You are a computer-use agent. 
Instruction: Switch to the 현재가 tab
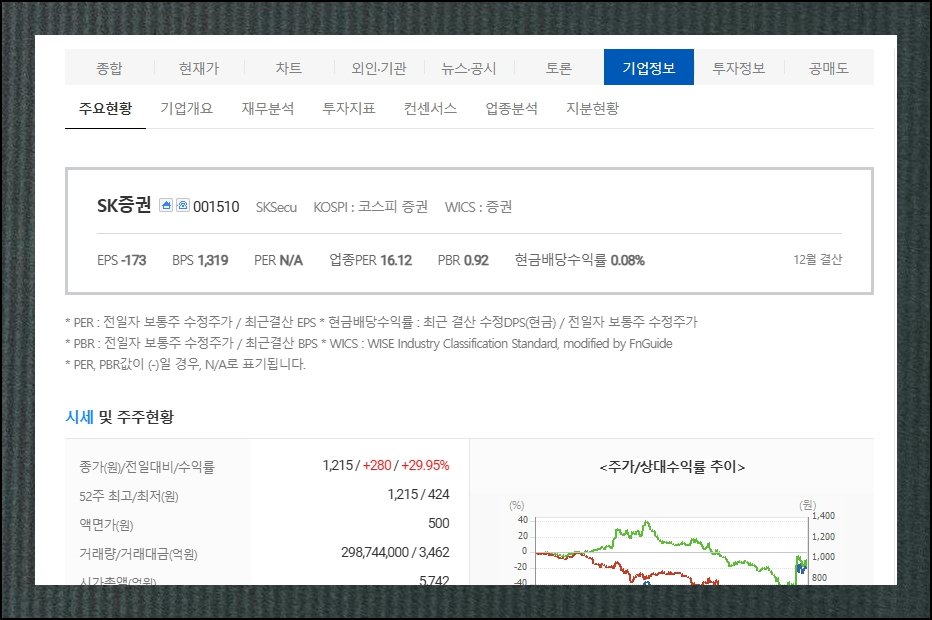[199, 68]
